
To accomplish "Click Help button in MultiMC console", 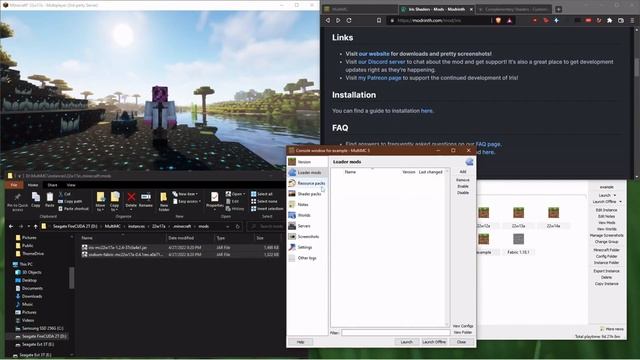I will click(301, 342).
